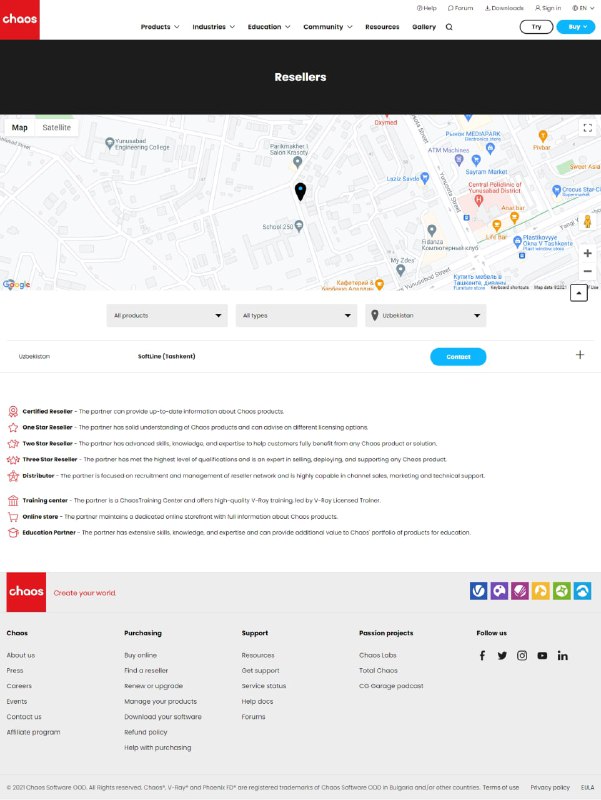Image resolution: width=601 pixels, height=800 pixels.
Task: Click the Google logo on the map
Action: tap(16, 284)
